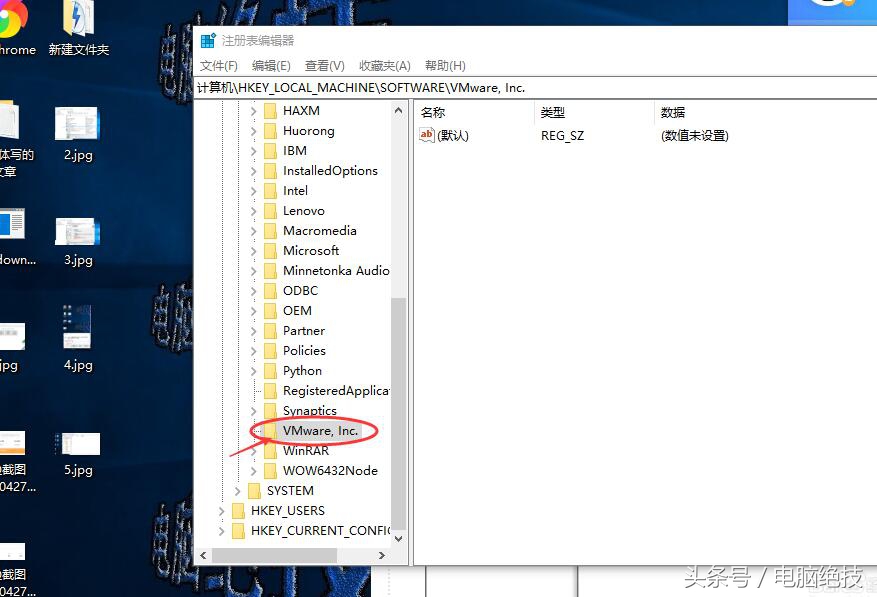Expand the WOW6432Node key chevron

point(253,470)
